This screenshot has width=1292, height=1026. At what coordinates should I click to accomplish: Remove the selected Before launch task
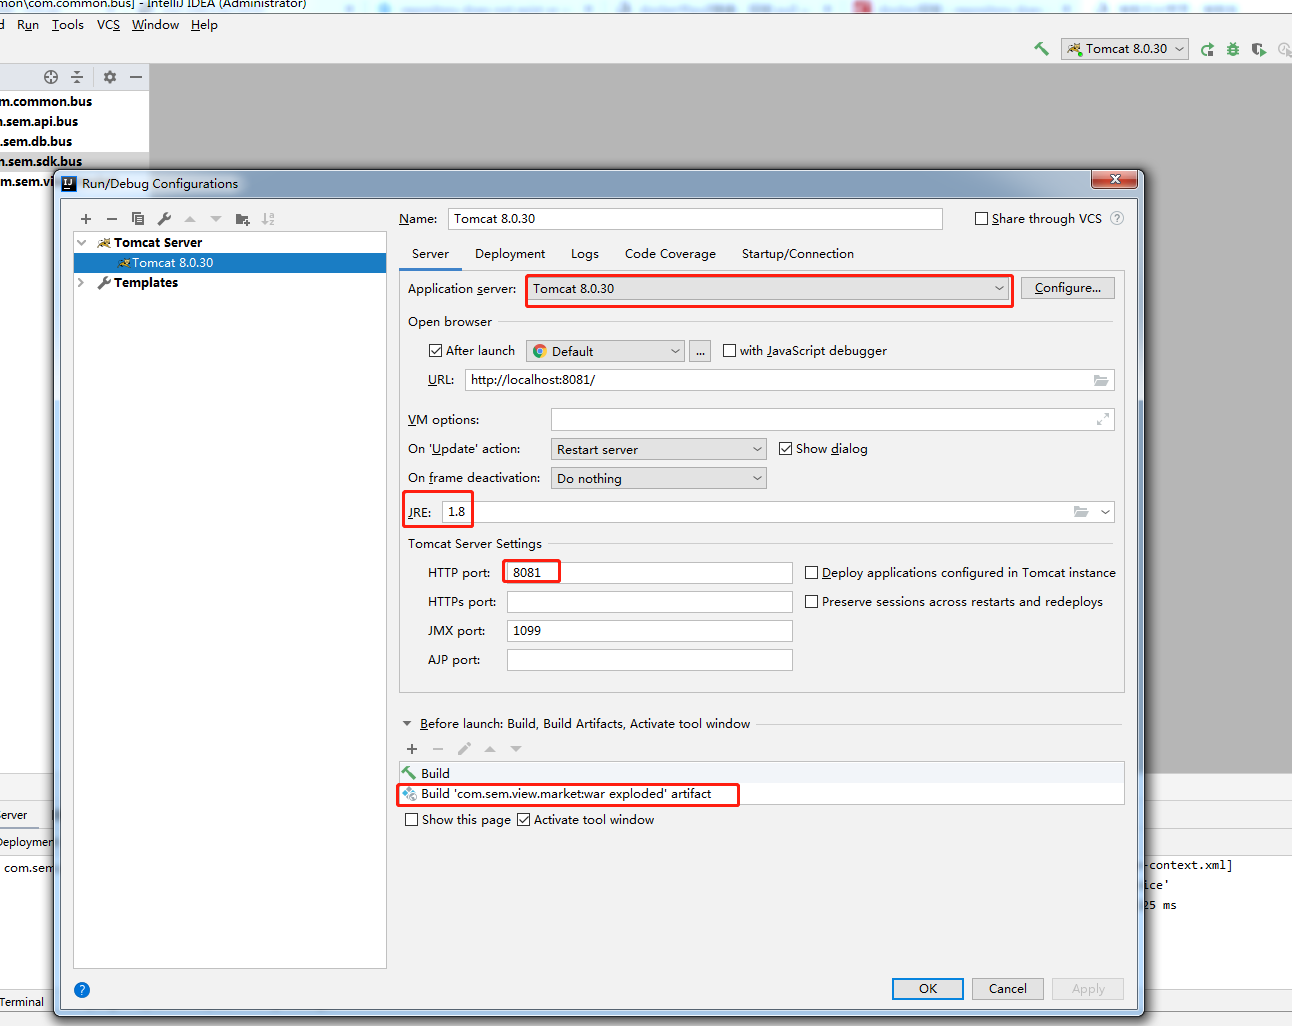tap(438, 749)
